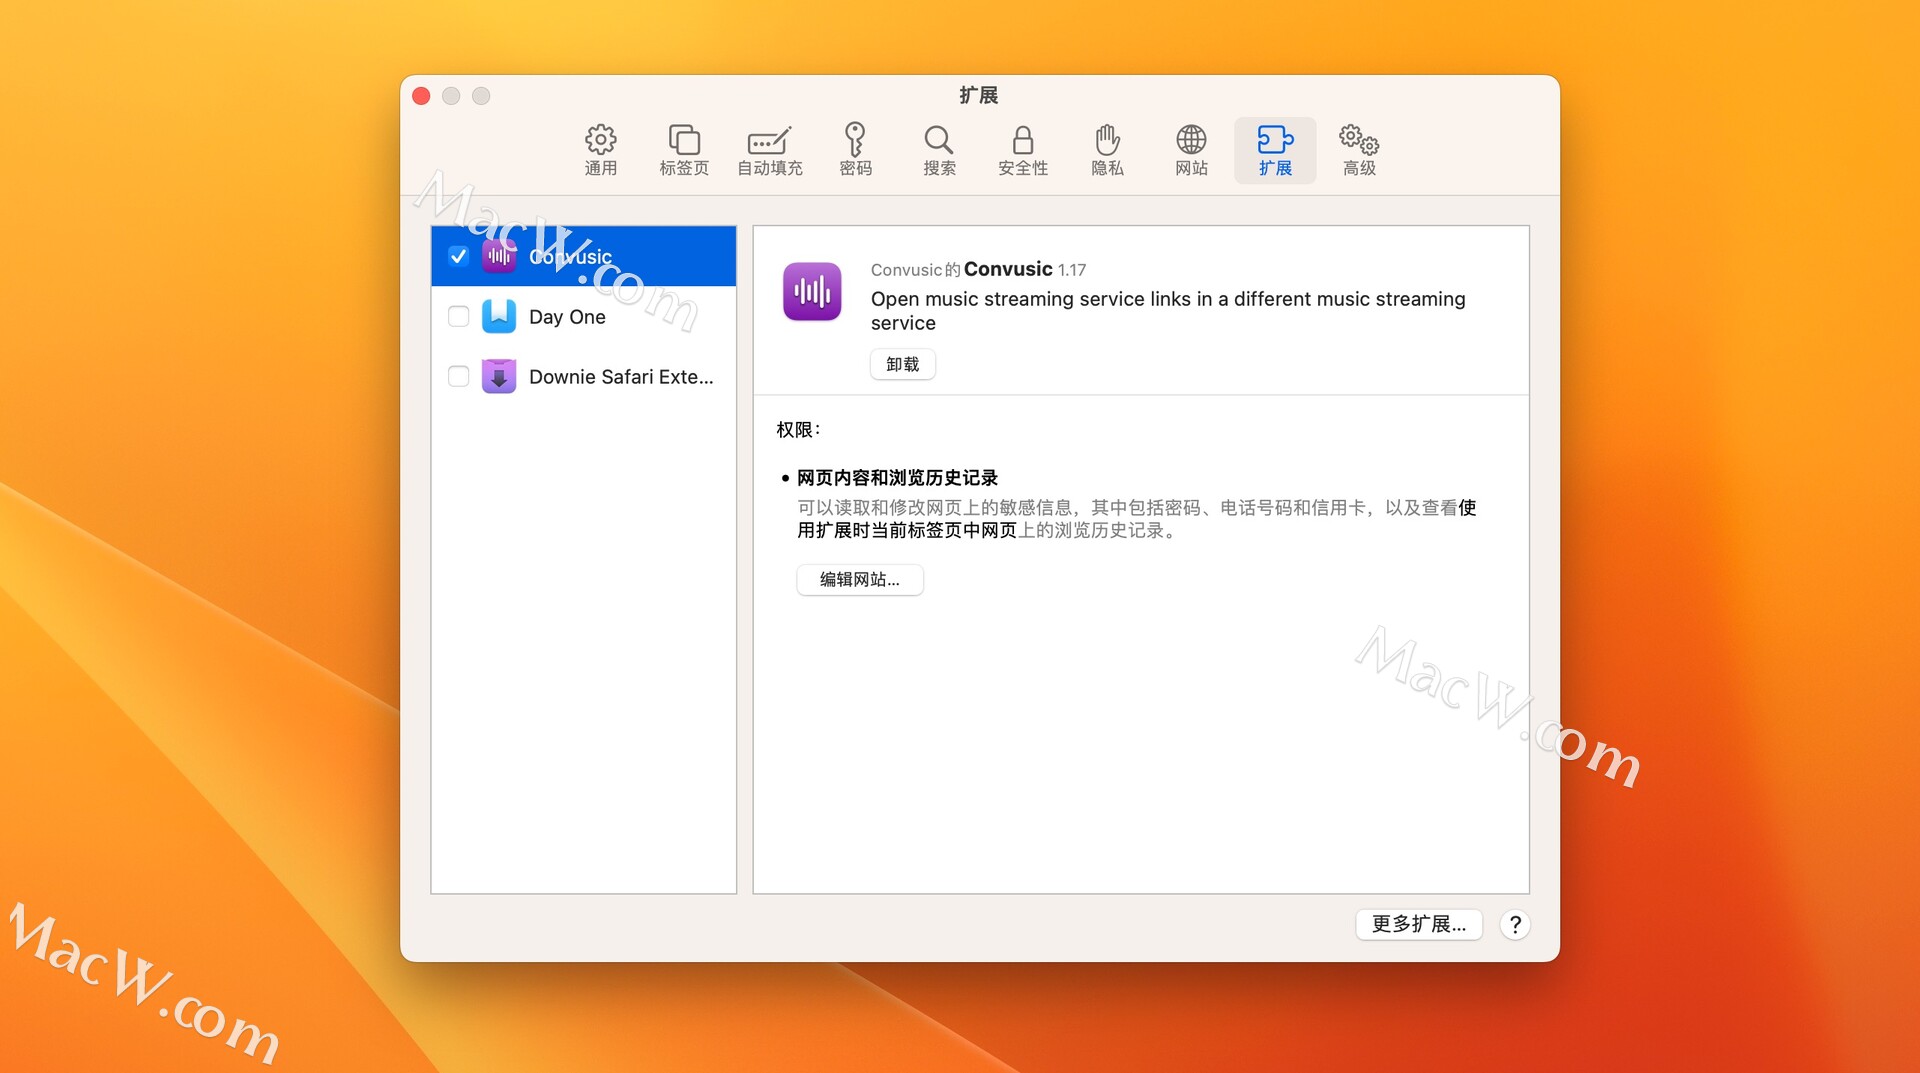Click the Downnie Safari Extension icon
This screenshot has width=1920, height=1073.
[499, 377]
